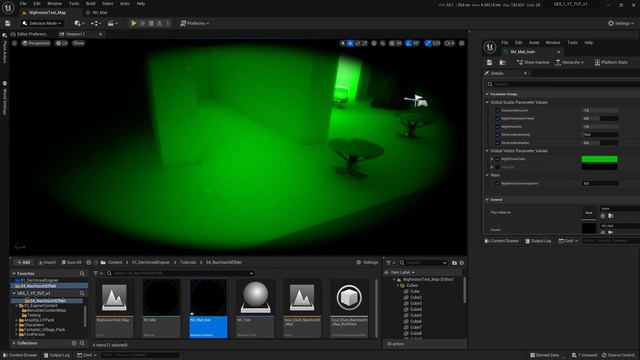The image size is (640, 360).
Task: Toggle grid snapping in viewport toolbar
Action: (x=391, y=43)
